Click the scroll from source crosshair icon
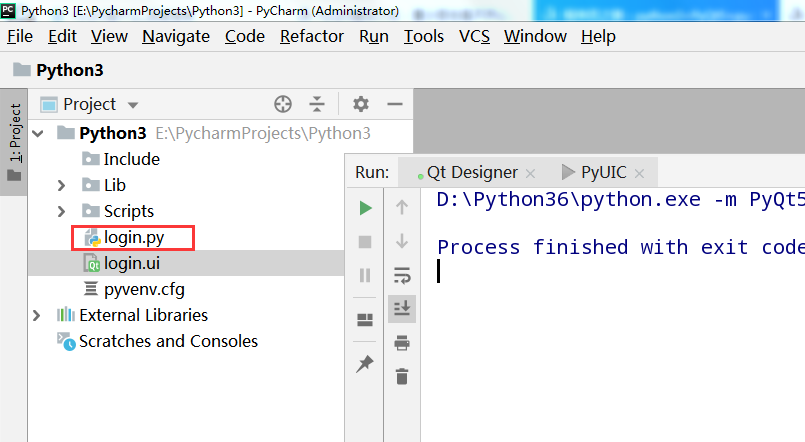This screenshot has height=442, width=805. [283, 104]
